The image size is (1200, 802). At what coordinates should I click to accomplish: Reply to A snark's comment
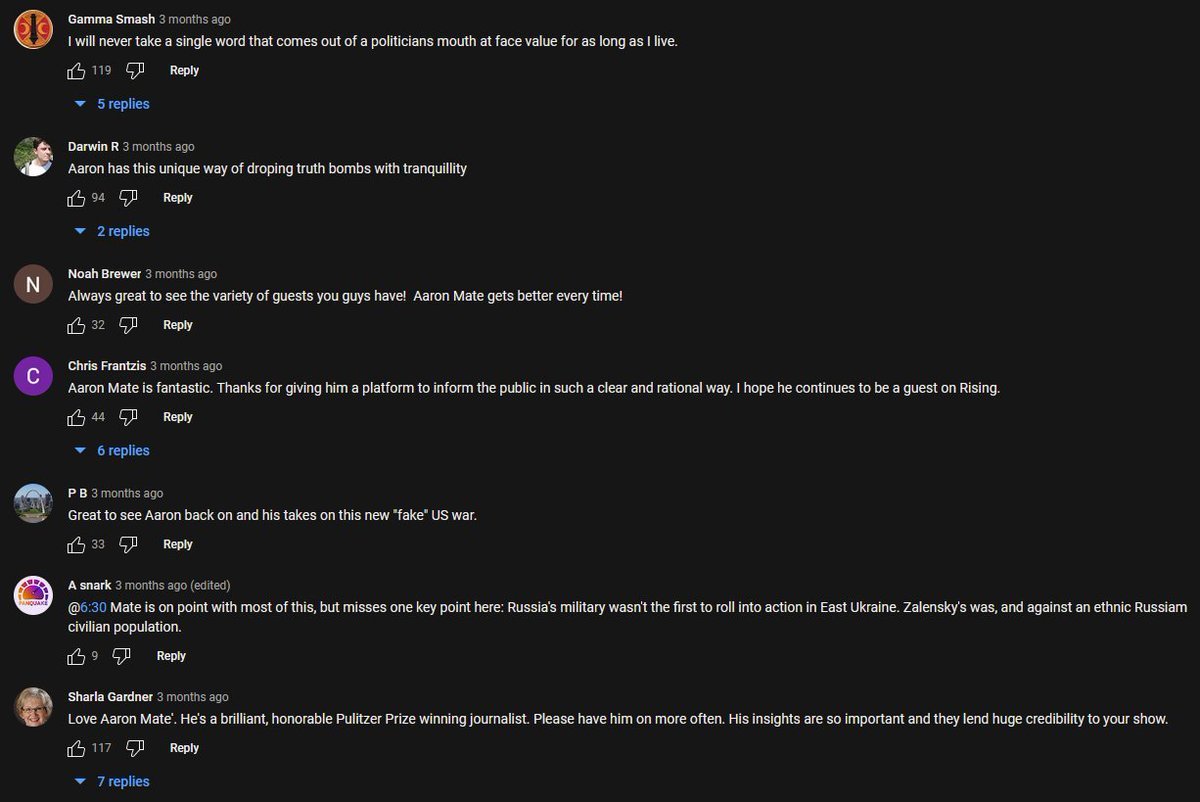[x=171, y=656]
